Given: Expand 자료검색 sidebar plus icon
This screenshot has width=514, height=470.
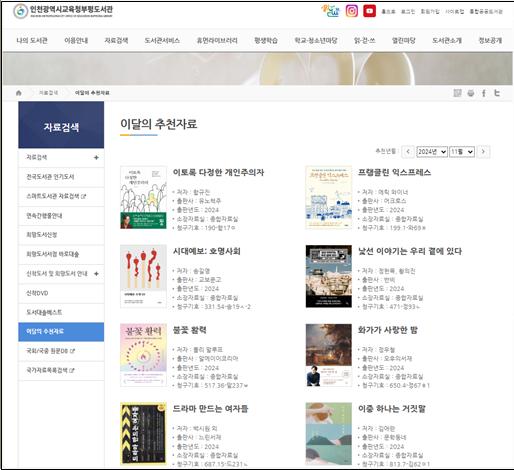Looking at the screenshot, I should [96, 157].
